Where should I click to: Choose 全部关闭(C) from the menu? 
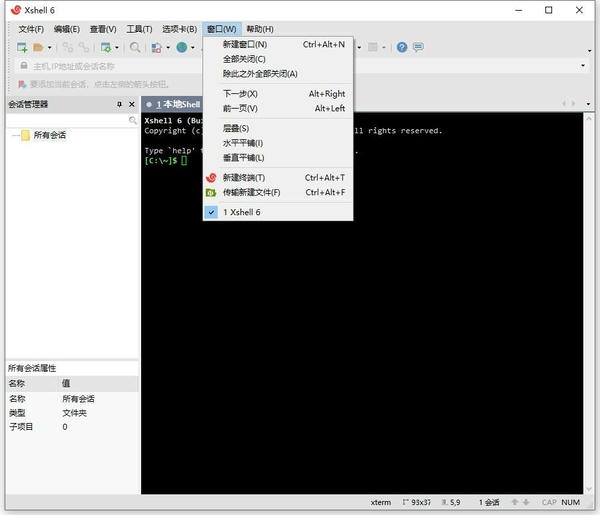[278, 59]
